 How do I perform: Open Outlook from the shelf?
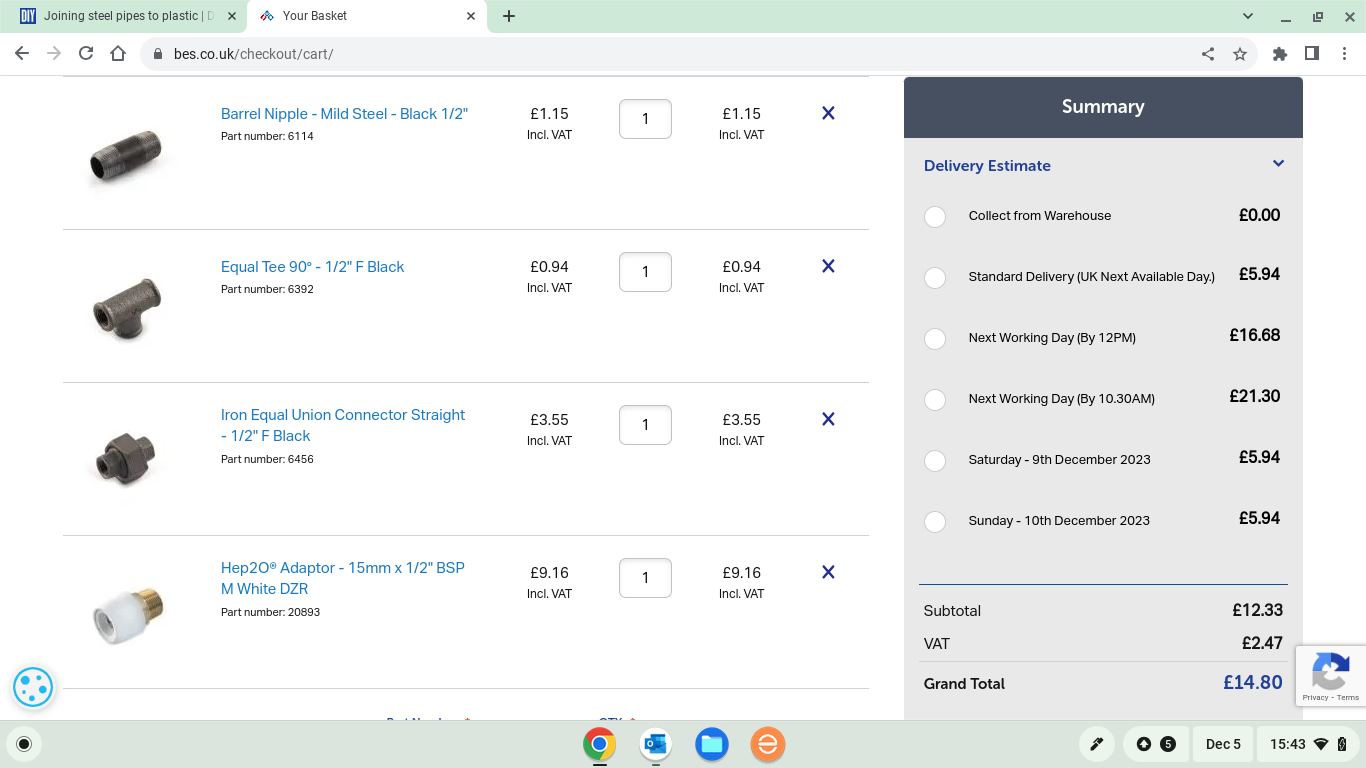[x=656, y=744]
